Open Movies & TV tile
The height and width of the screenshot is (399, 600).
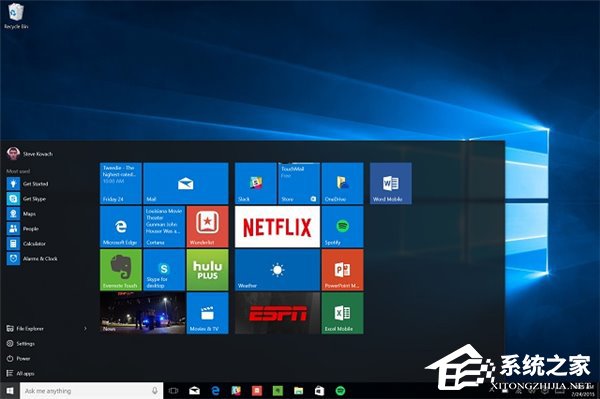pyautogui.click(x=207, y=313)
